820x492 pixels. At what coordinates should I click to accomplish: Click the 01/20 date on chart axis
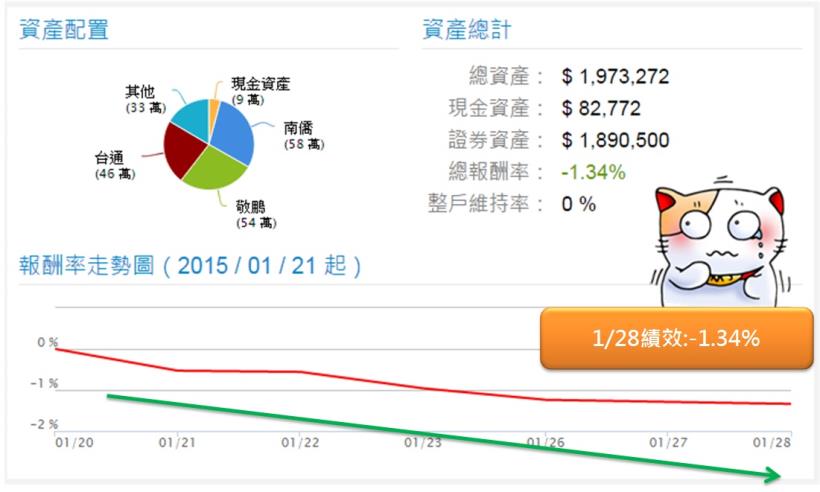tap(74, 443)
